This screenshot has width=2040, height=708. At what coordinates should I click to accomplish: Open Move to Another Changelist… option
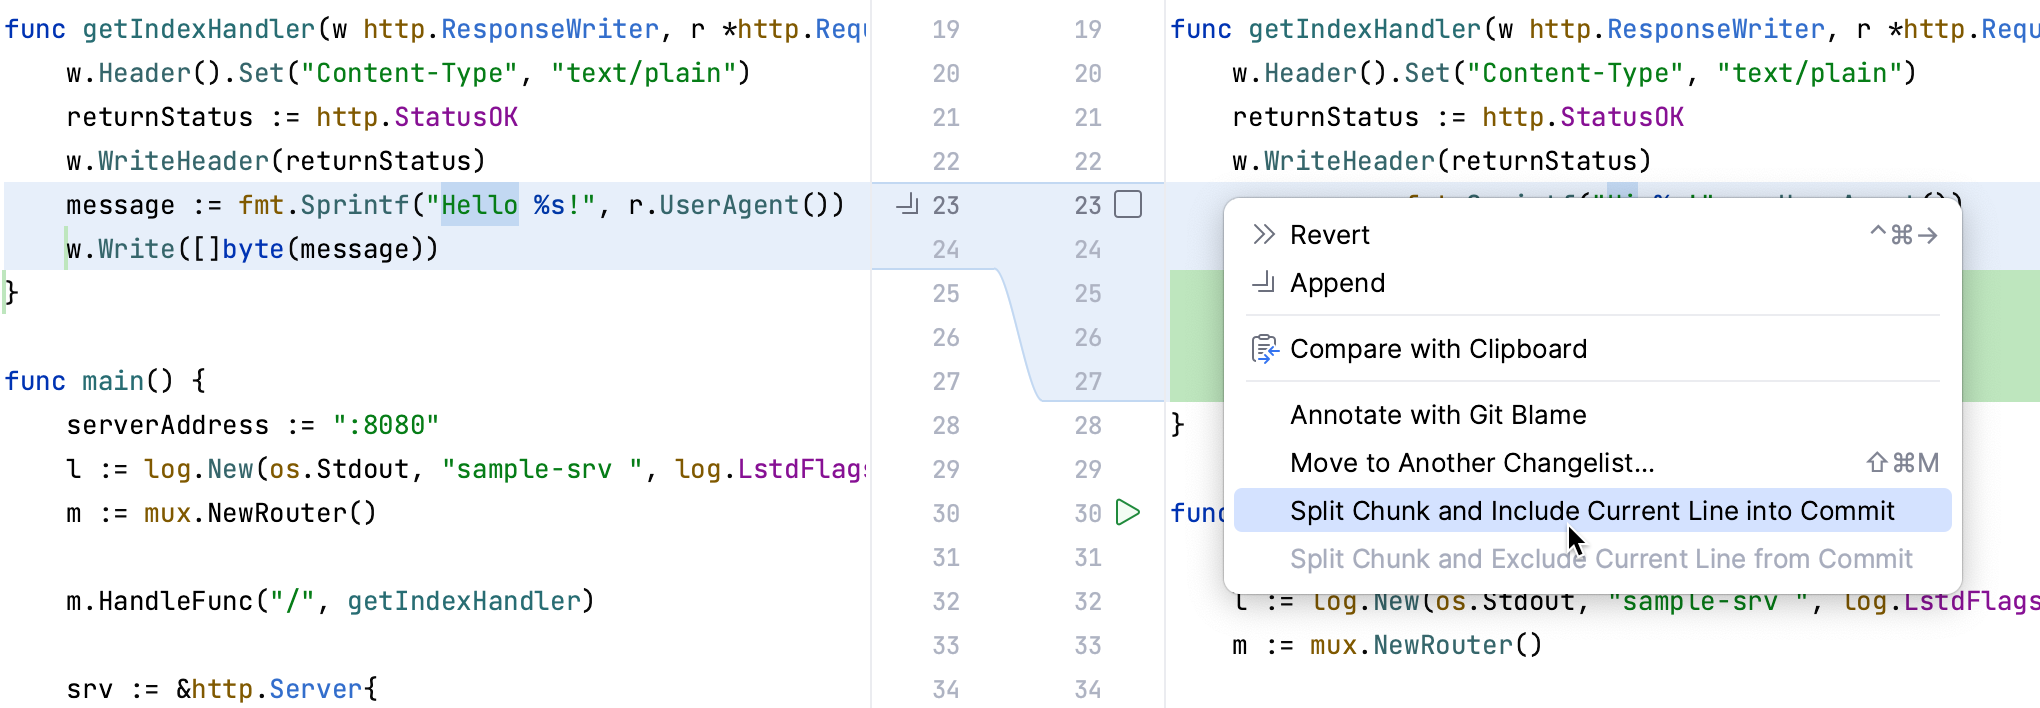(1471, 463)
